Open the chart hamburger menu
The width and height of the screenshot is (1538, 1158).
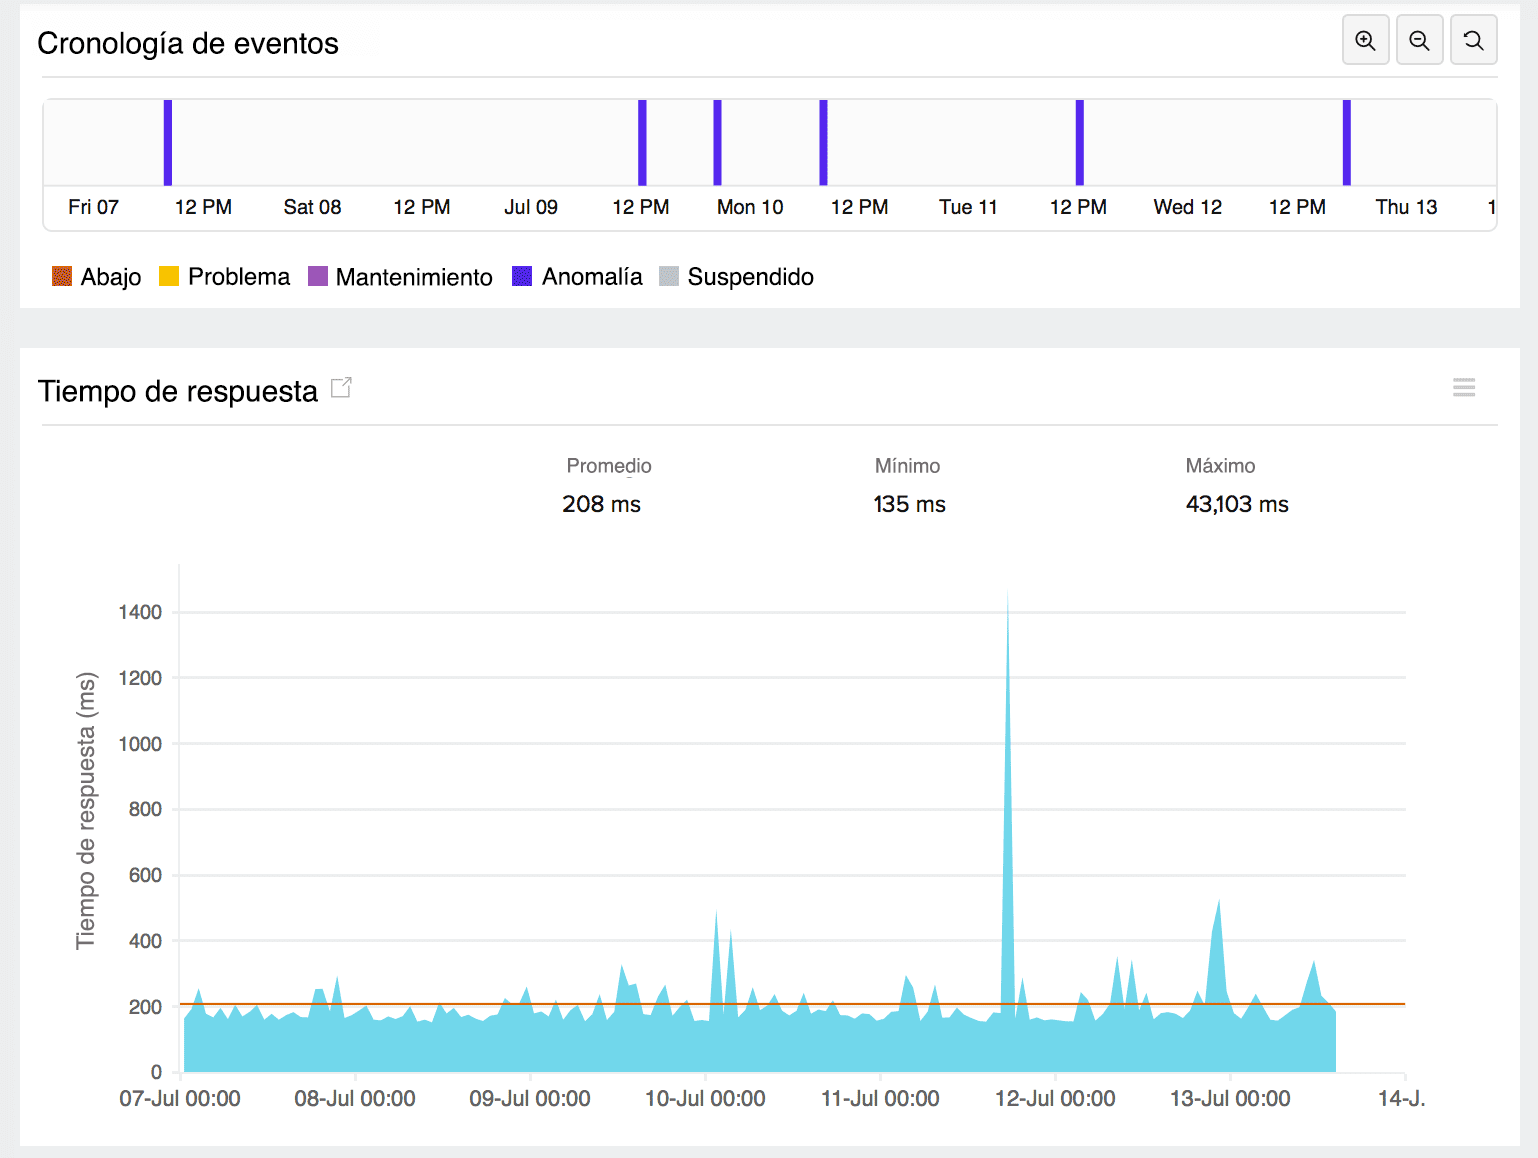[x=1464, y=388]
